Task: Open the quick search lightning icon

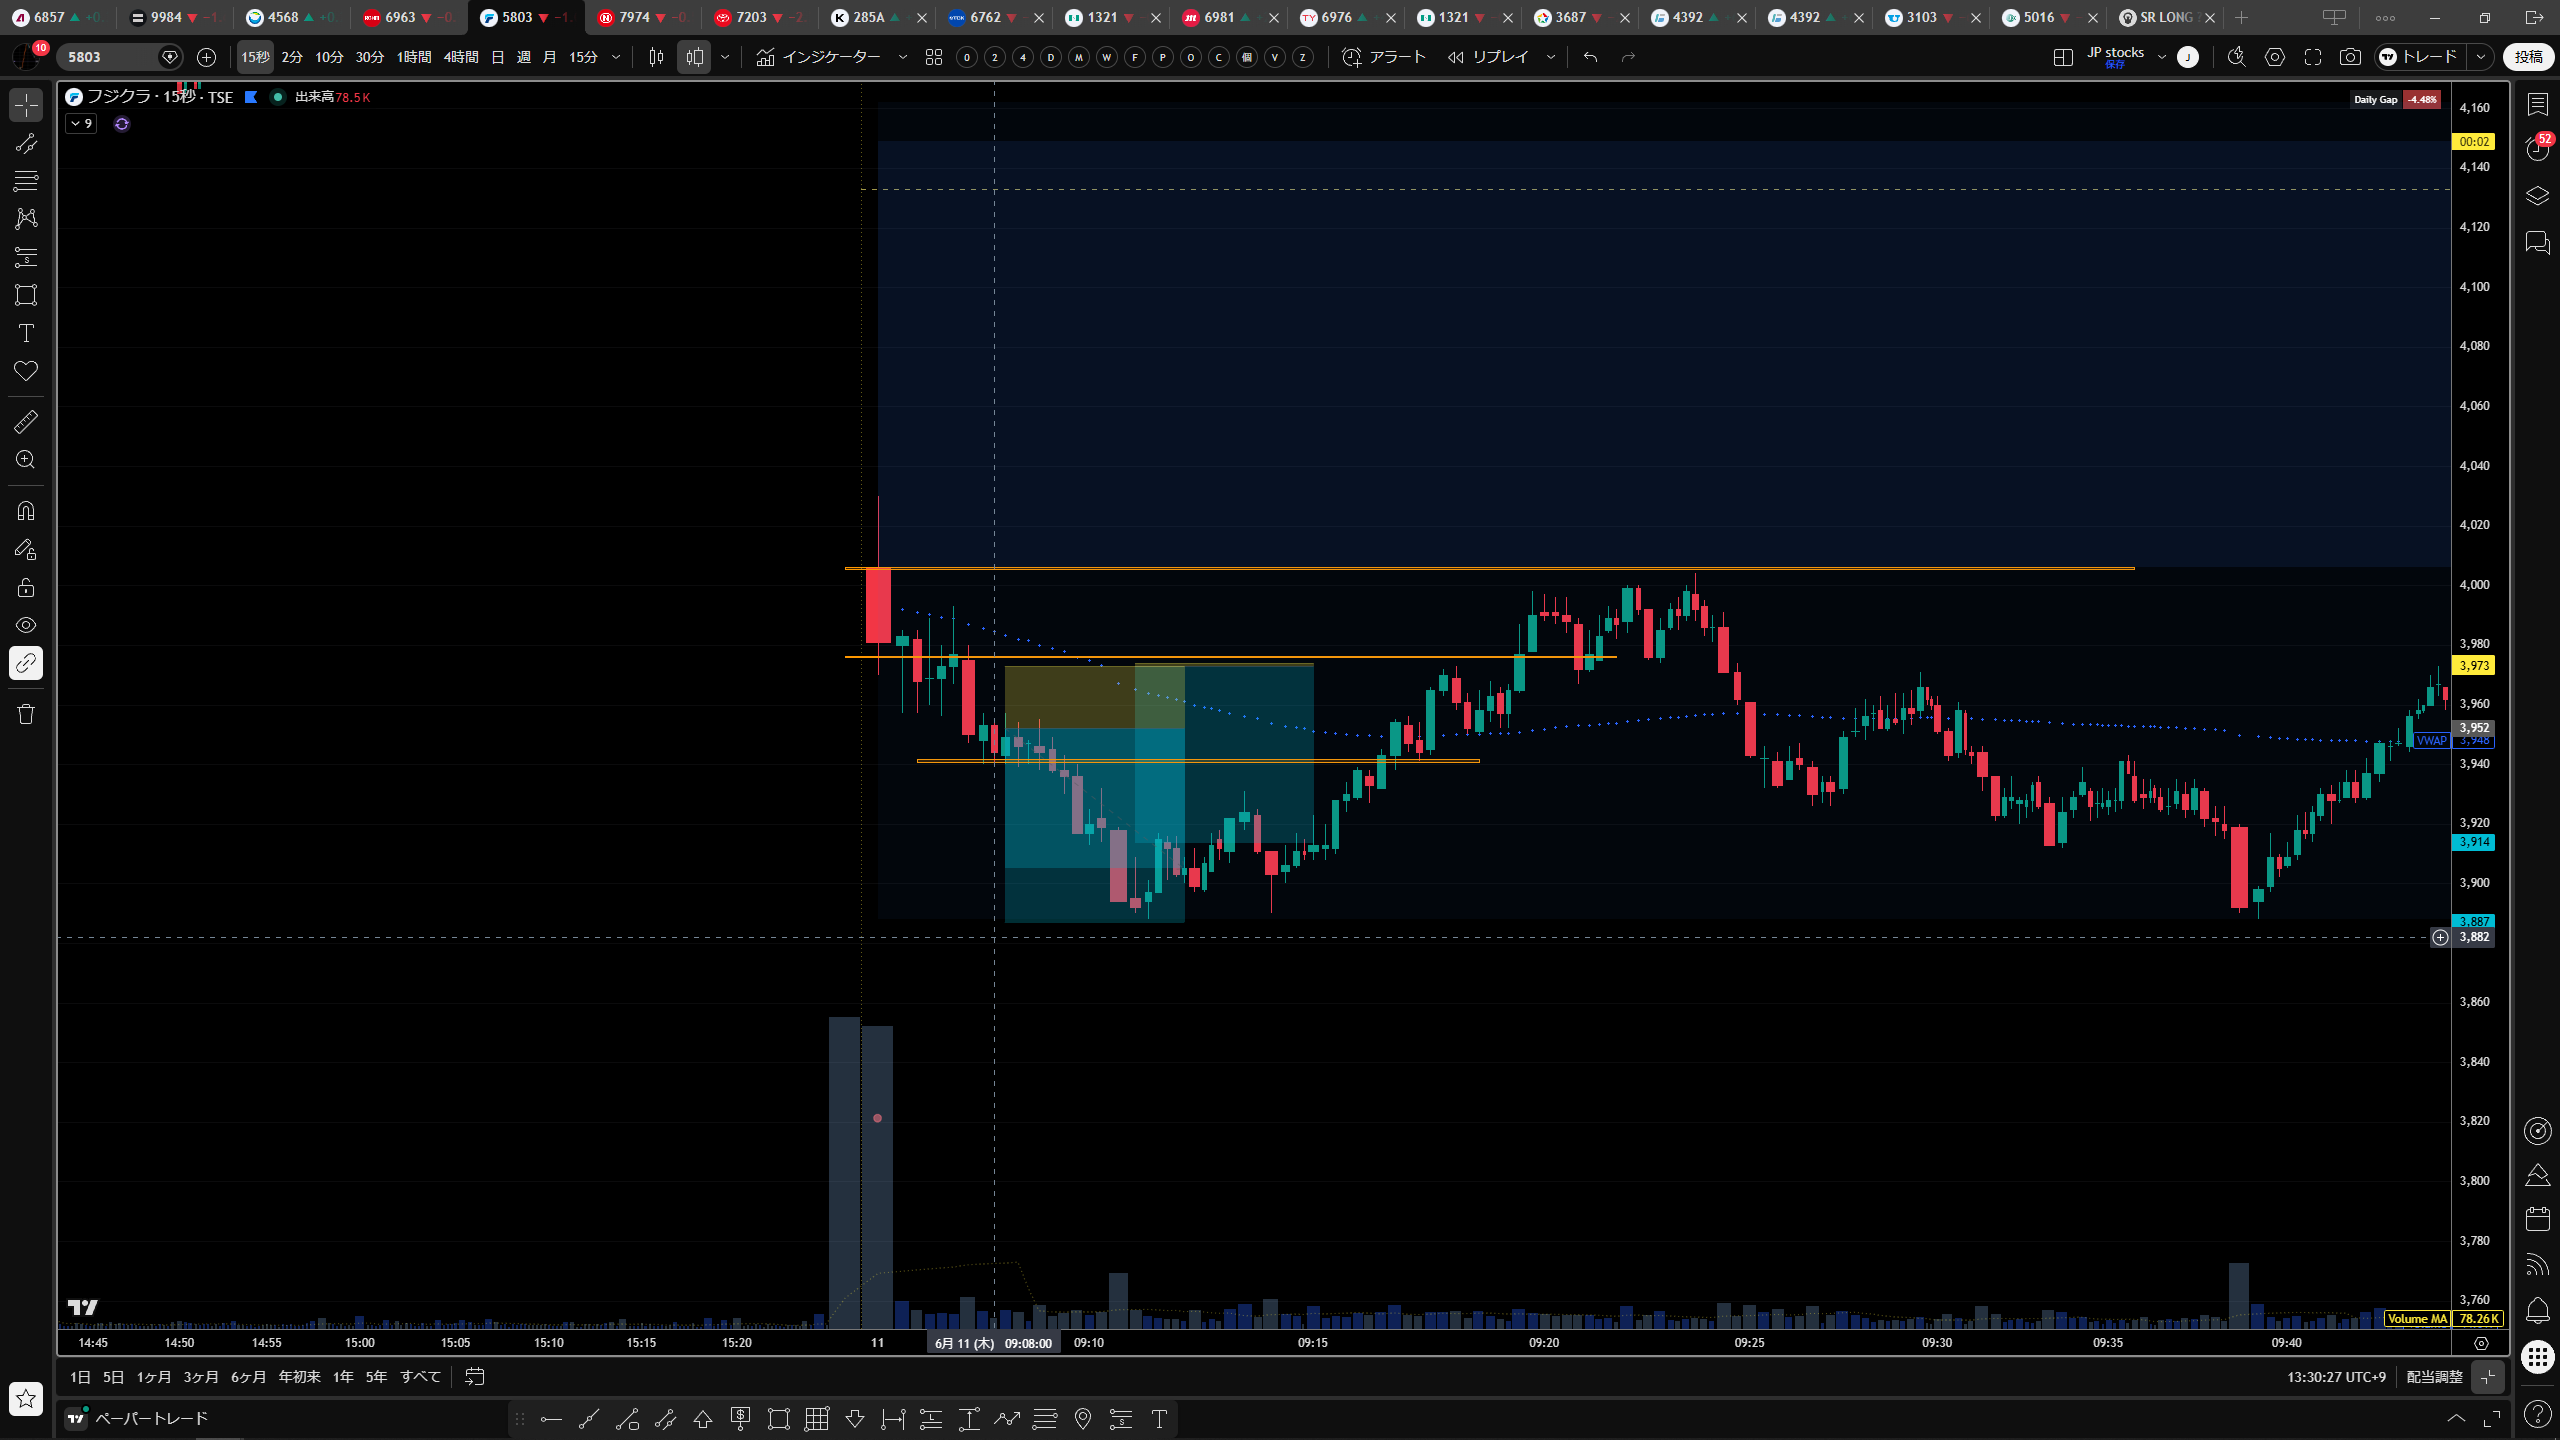Action: 2237,57
